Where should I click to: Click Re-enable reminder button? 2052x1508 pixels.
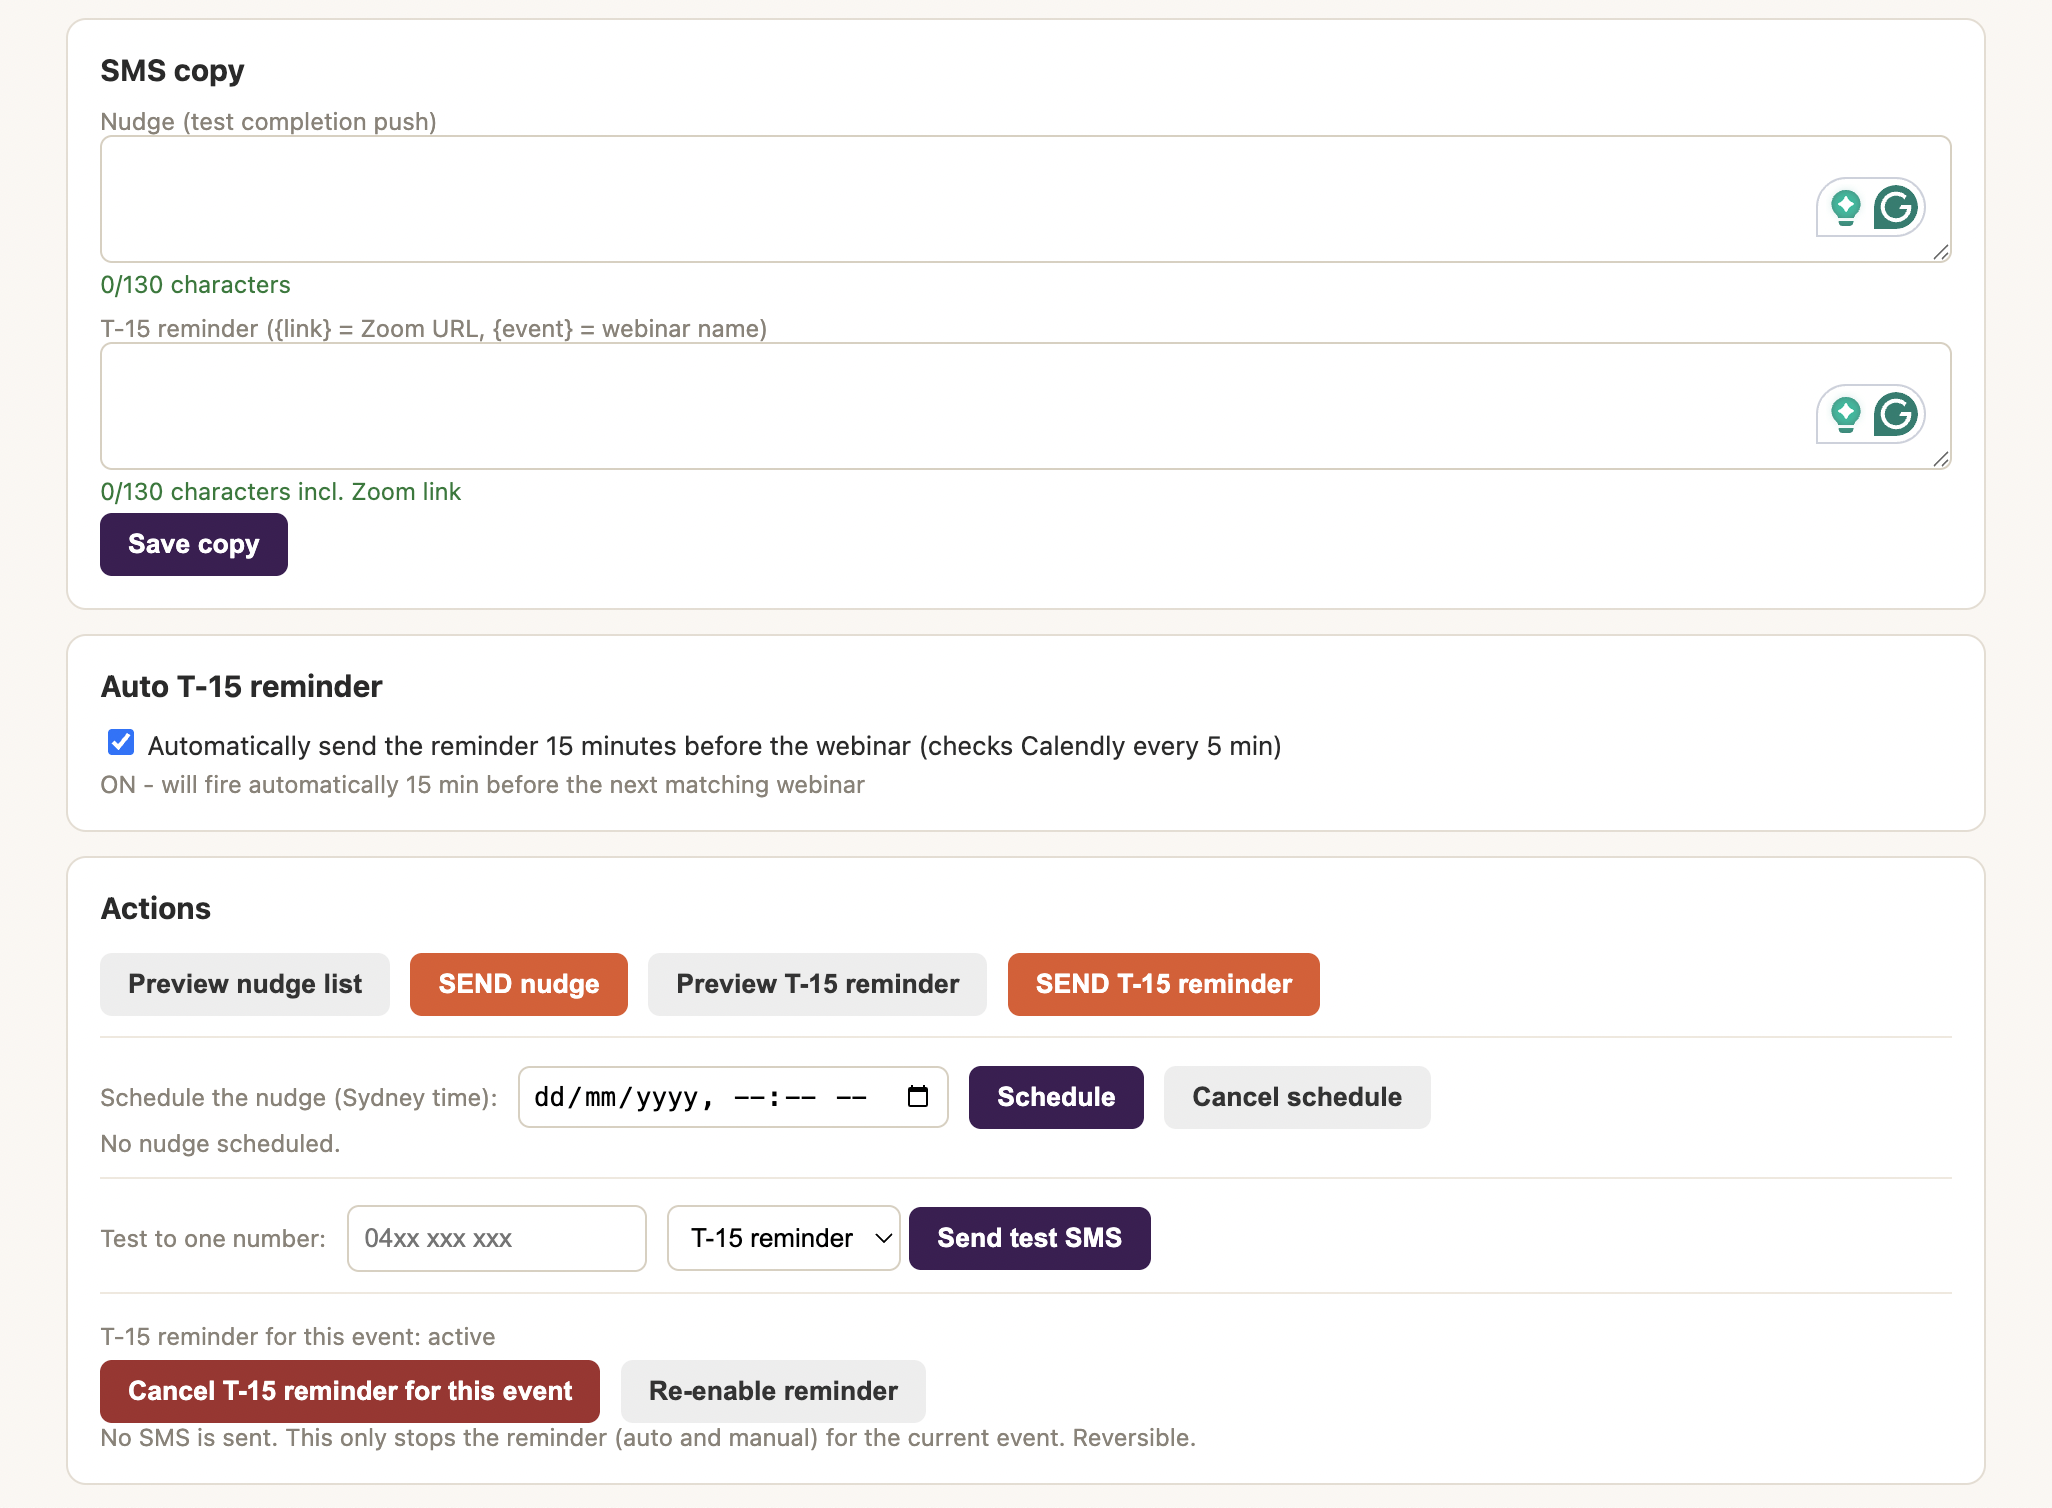tap(773, 1391)
